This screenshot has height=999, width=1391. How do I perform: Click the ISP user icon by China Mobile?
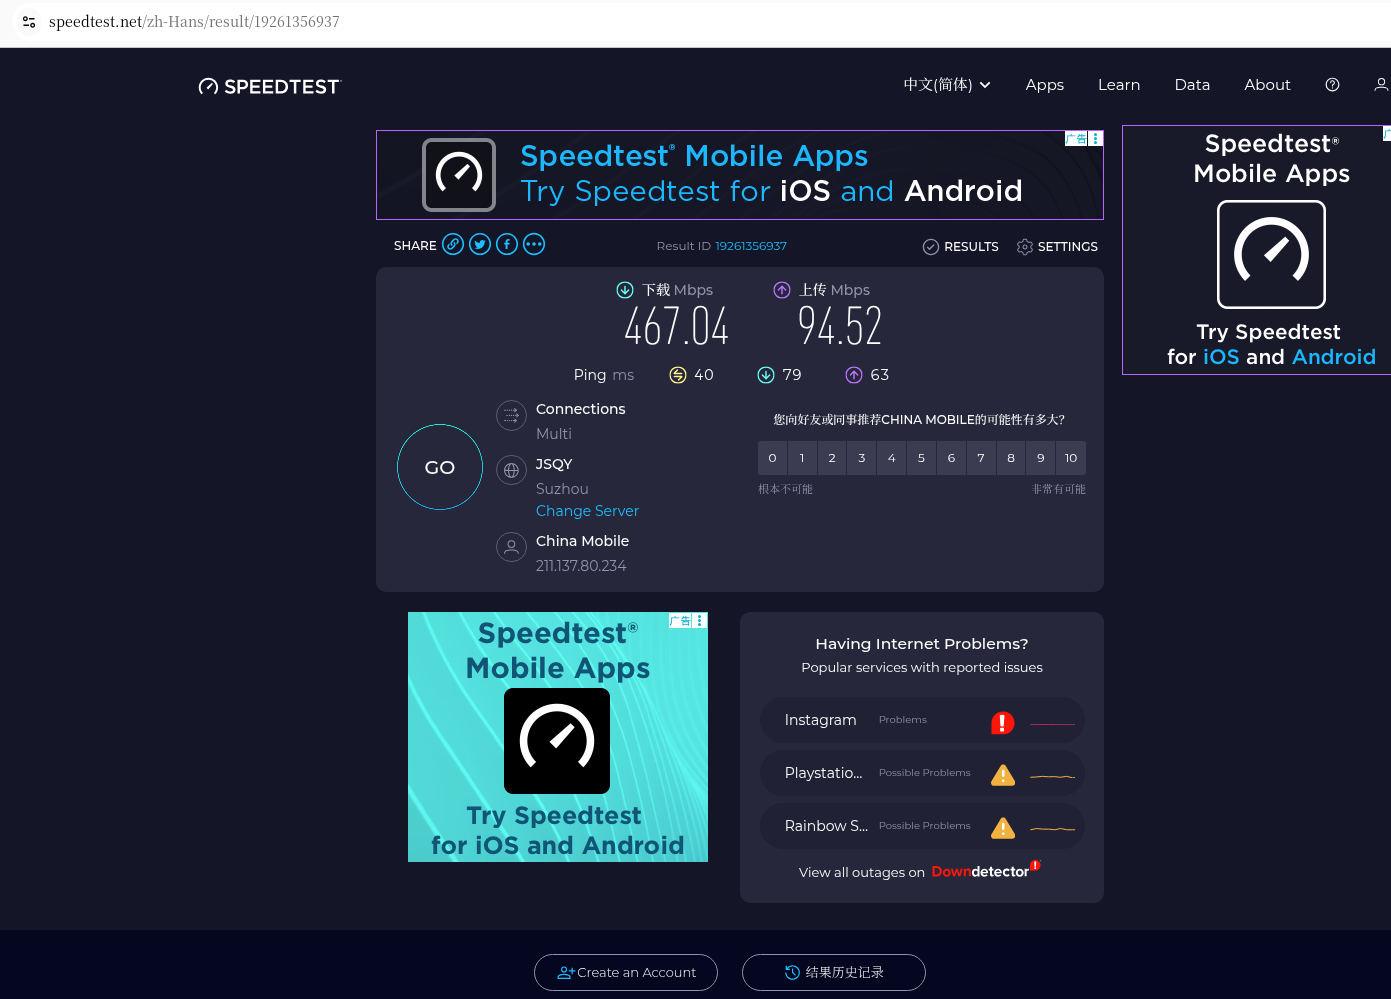click(511, 547)
